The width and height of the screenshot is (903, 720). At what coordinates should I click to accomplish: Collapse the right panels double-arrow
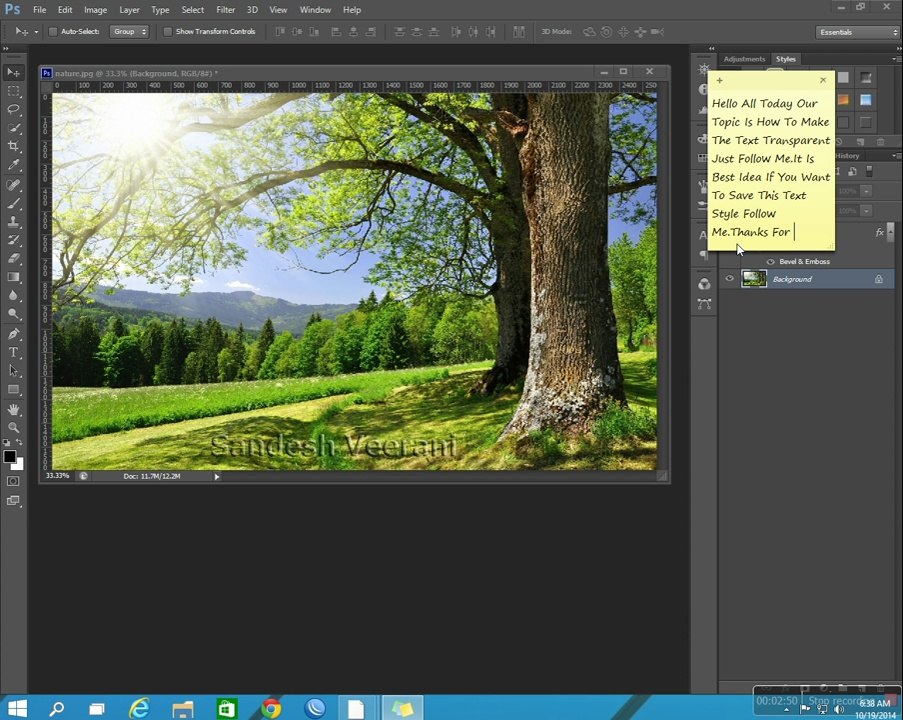[712, 49]
